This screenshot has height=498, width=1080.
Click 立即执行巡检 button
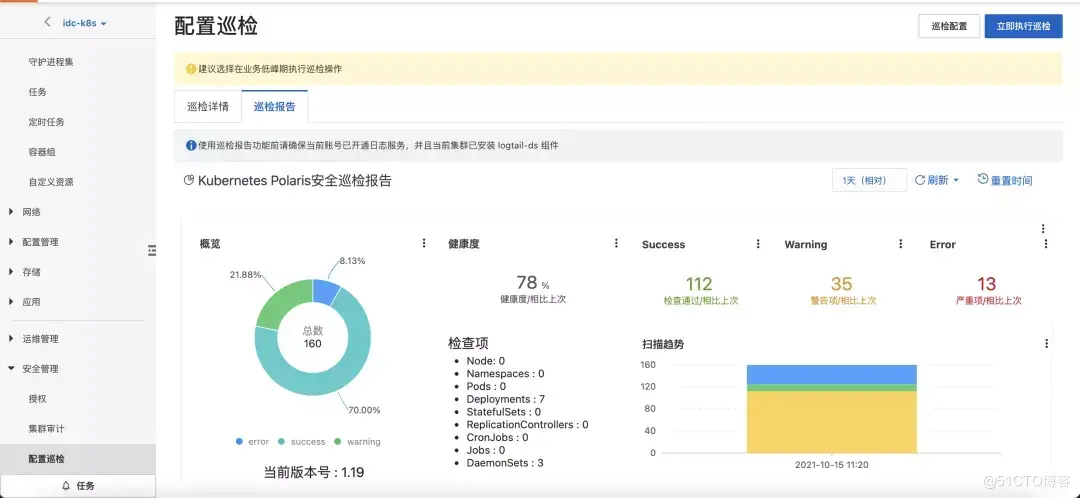tap(1024, 26)
